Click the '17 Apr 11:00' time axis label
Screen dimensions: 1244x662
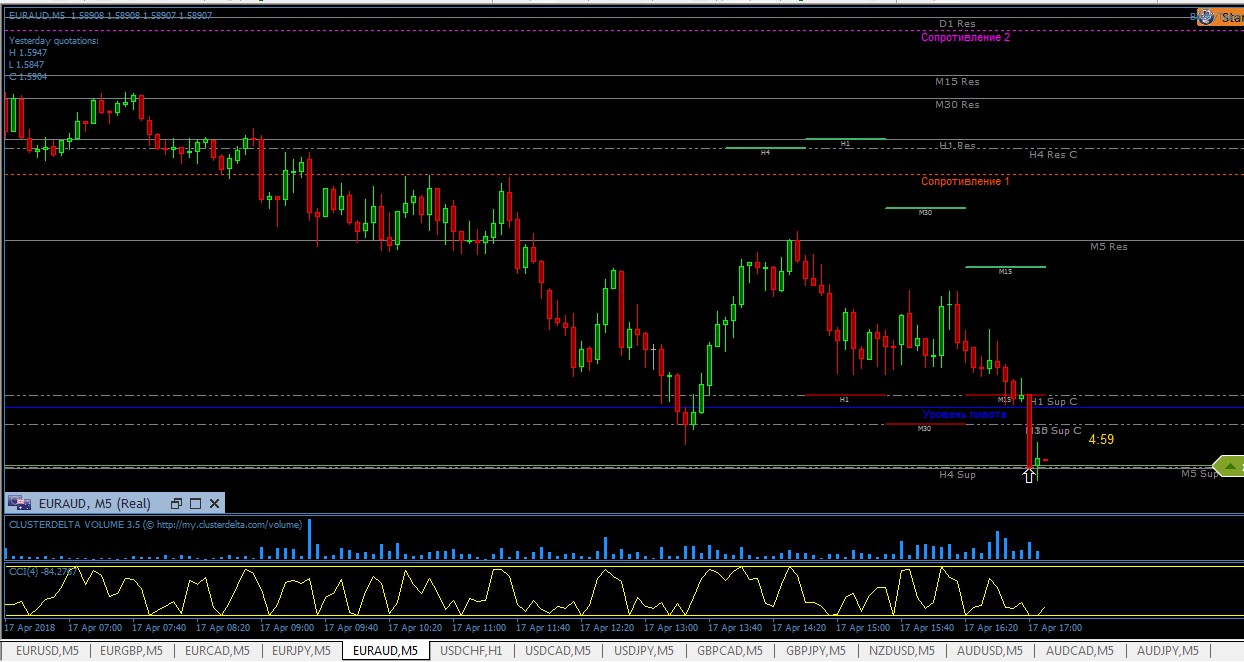[479, 628]
